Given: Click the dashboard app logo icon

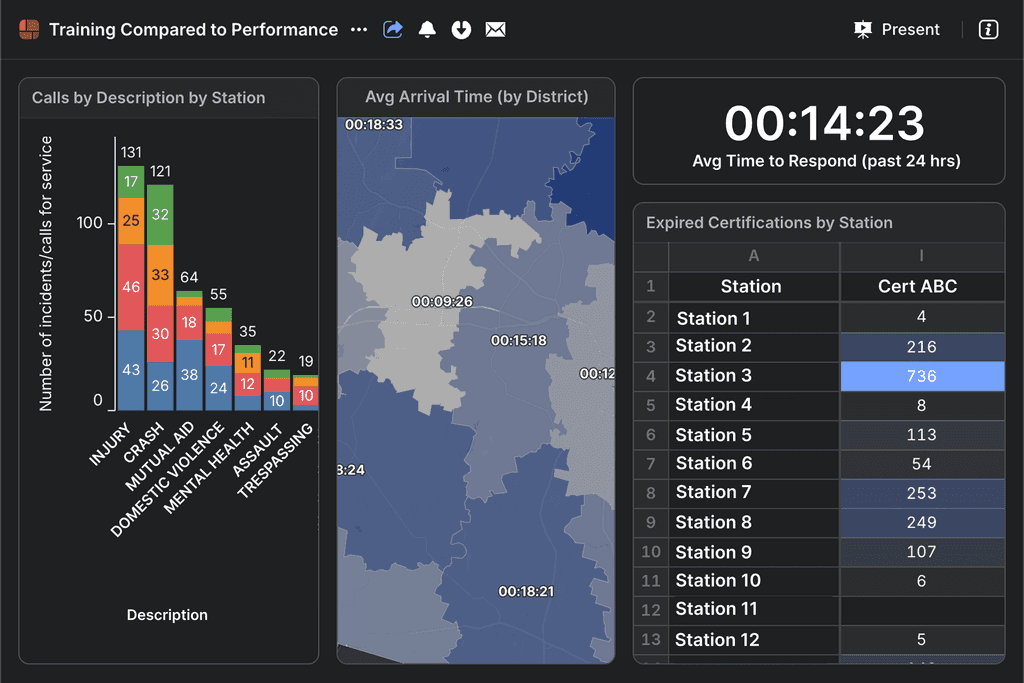Looking at the screenshot, I should pyautogui.click(x=29, y=30).
